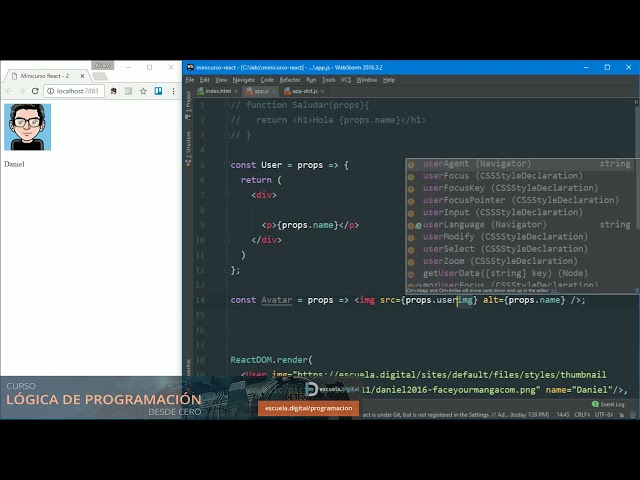Close the Minicurso React browser tab

click(82, 76)
